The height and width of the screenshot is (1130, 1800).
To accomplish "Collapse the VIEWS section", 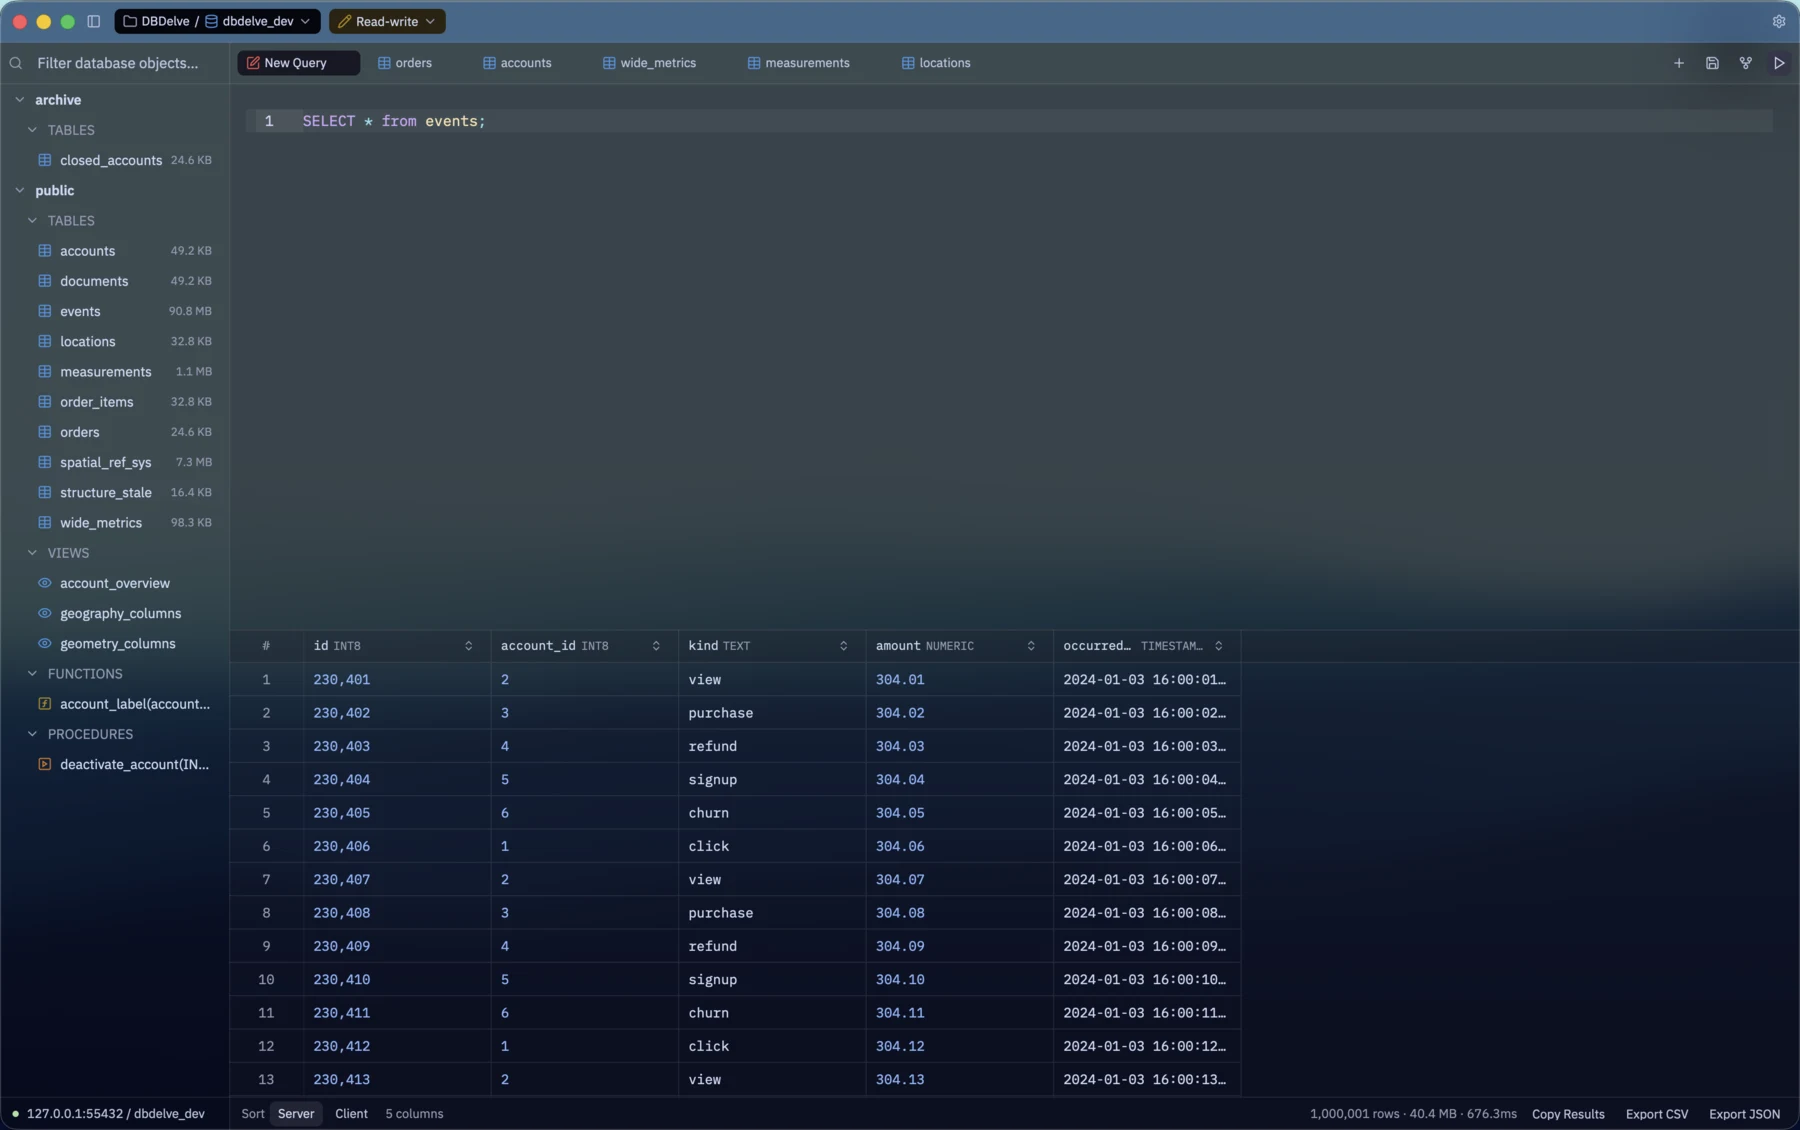I will point(32,553).
